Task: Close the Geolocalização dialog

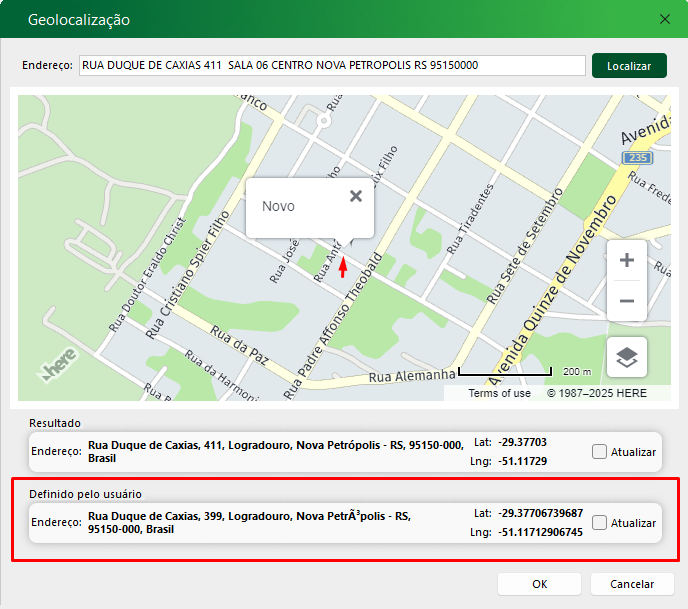Action: click(x=665, y=19)
